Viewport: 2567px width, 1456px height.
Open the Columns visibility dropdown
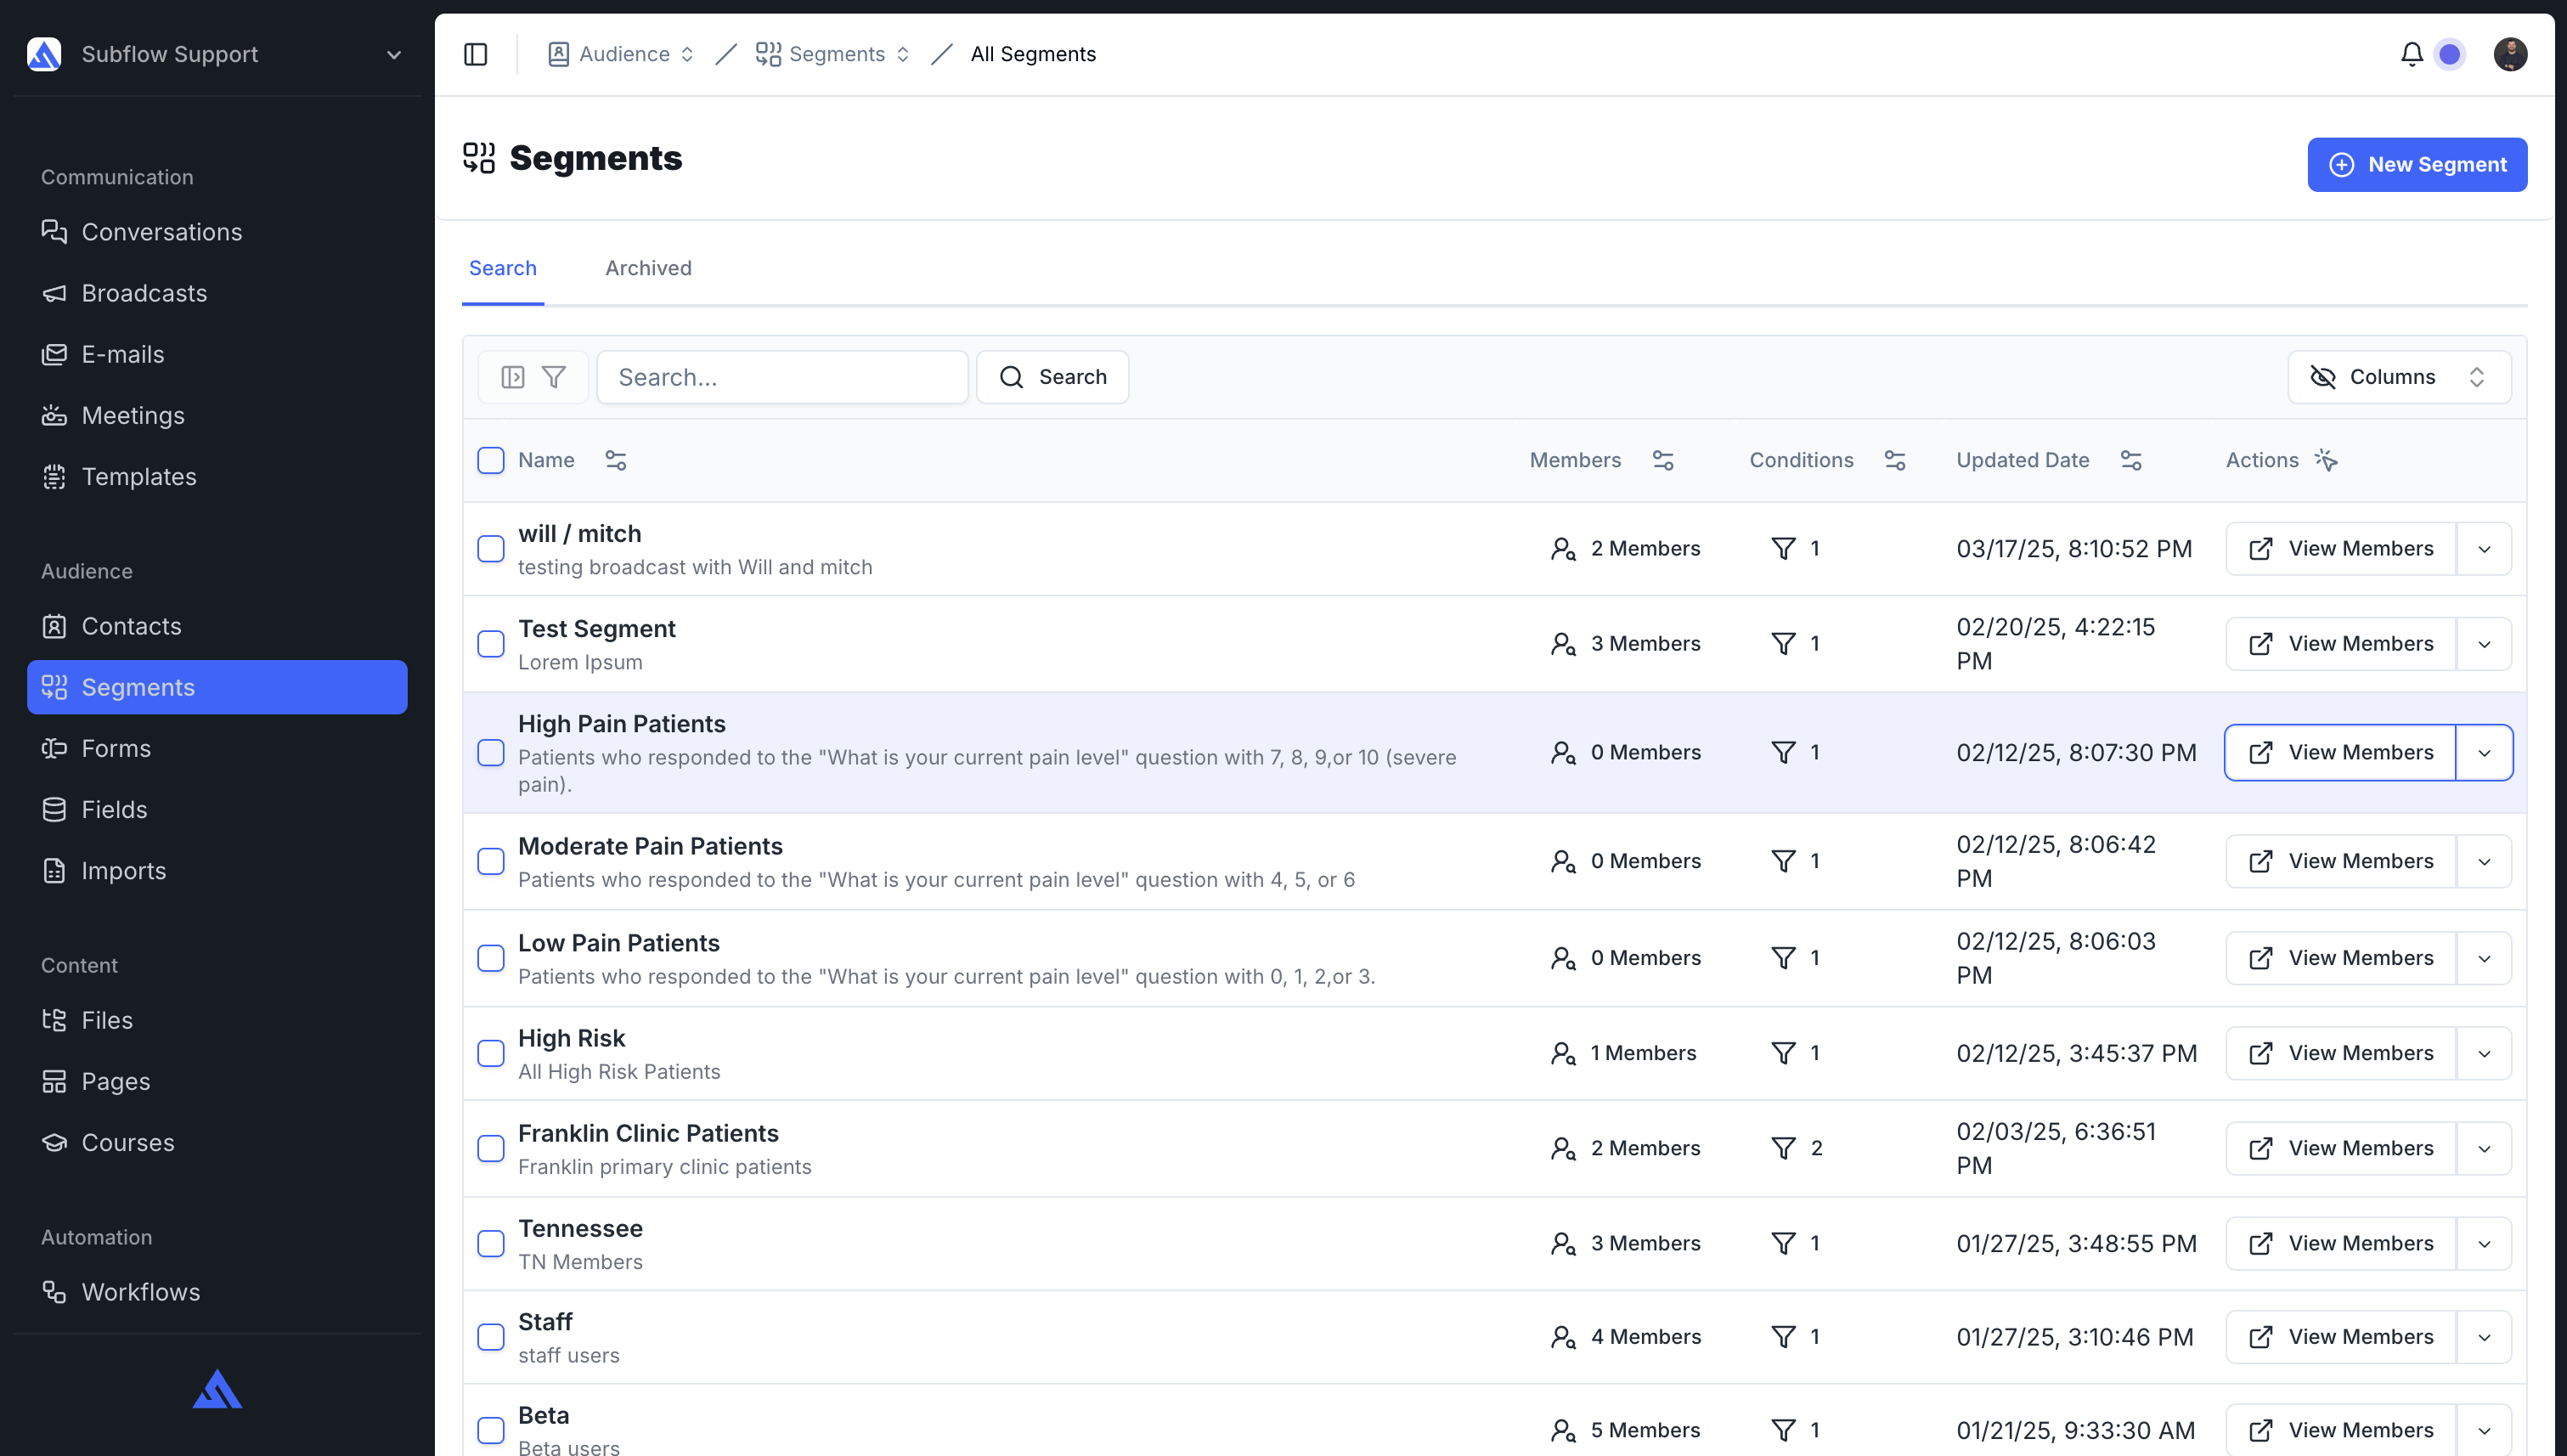click(2399, 377)
